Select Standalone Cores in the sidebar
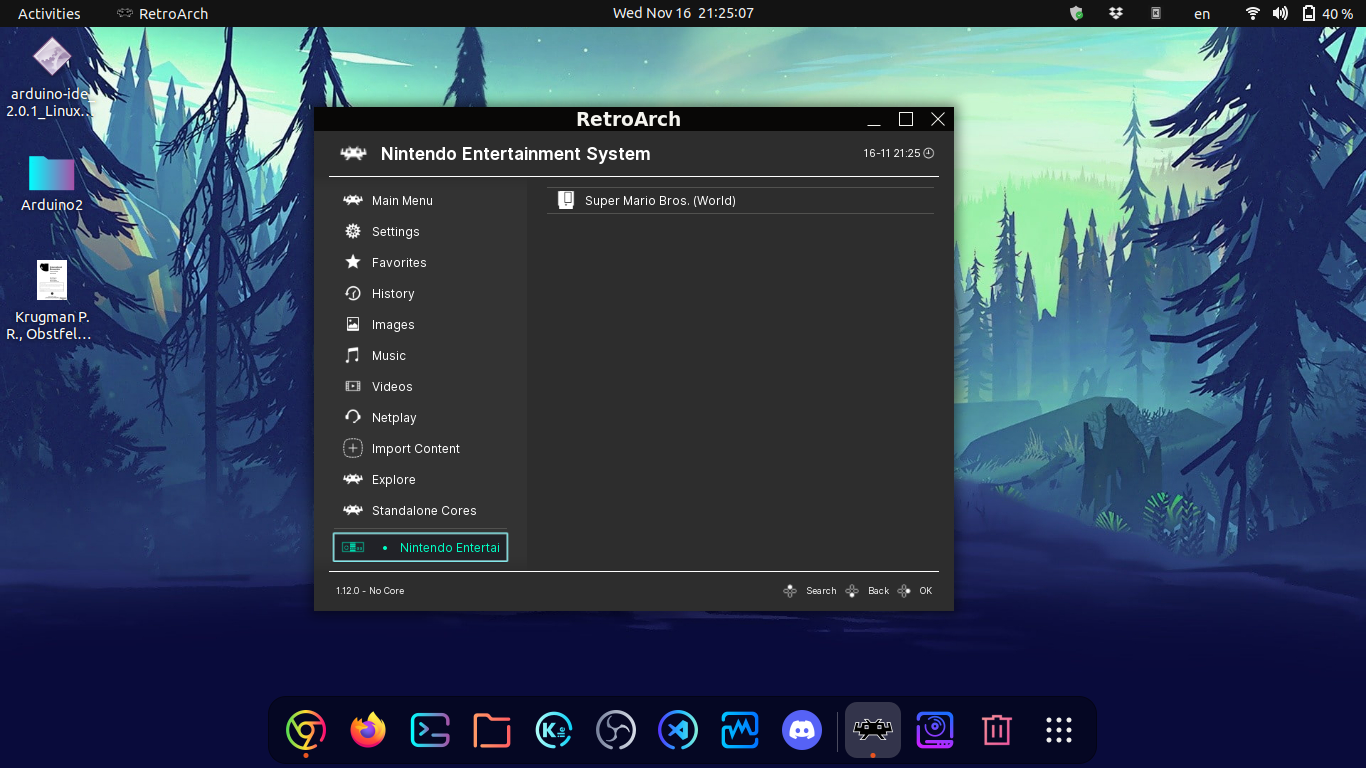Viewport: 1366px width, 768px height. pos(423,511)
